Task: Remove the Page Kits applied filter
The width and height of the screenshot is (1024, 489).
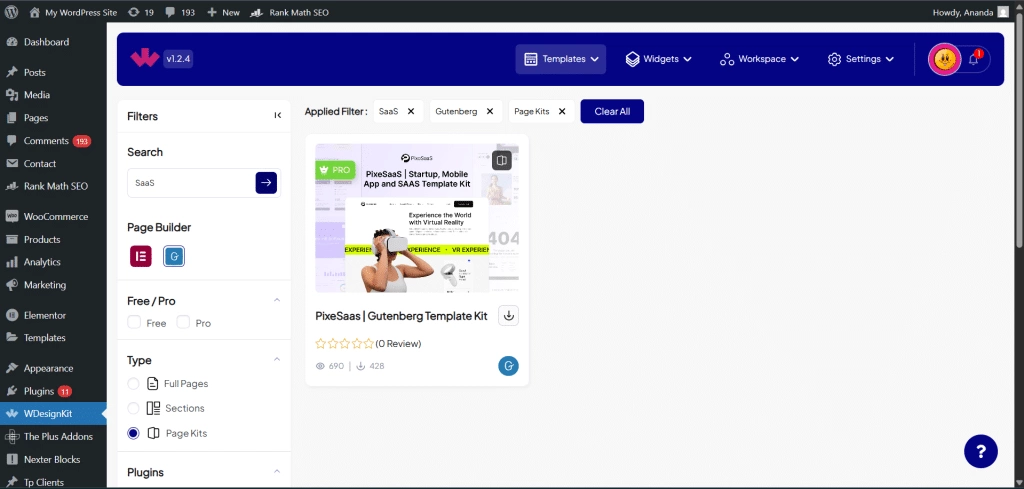Action: pos(562,111)
